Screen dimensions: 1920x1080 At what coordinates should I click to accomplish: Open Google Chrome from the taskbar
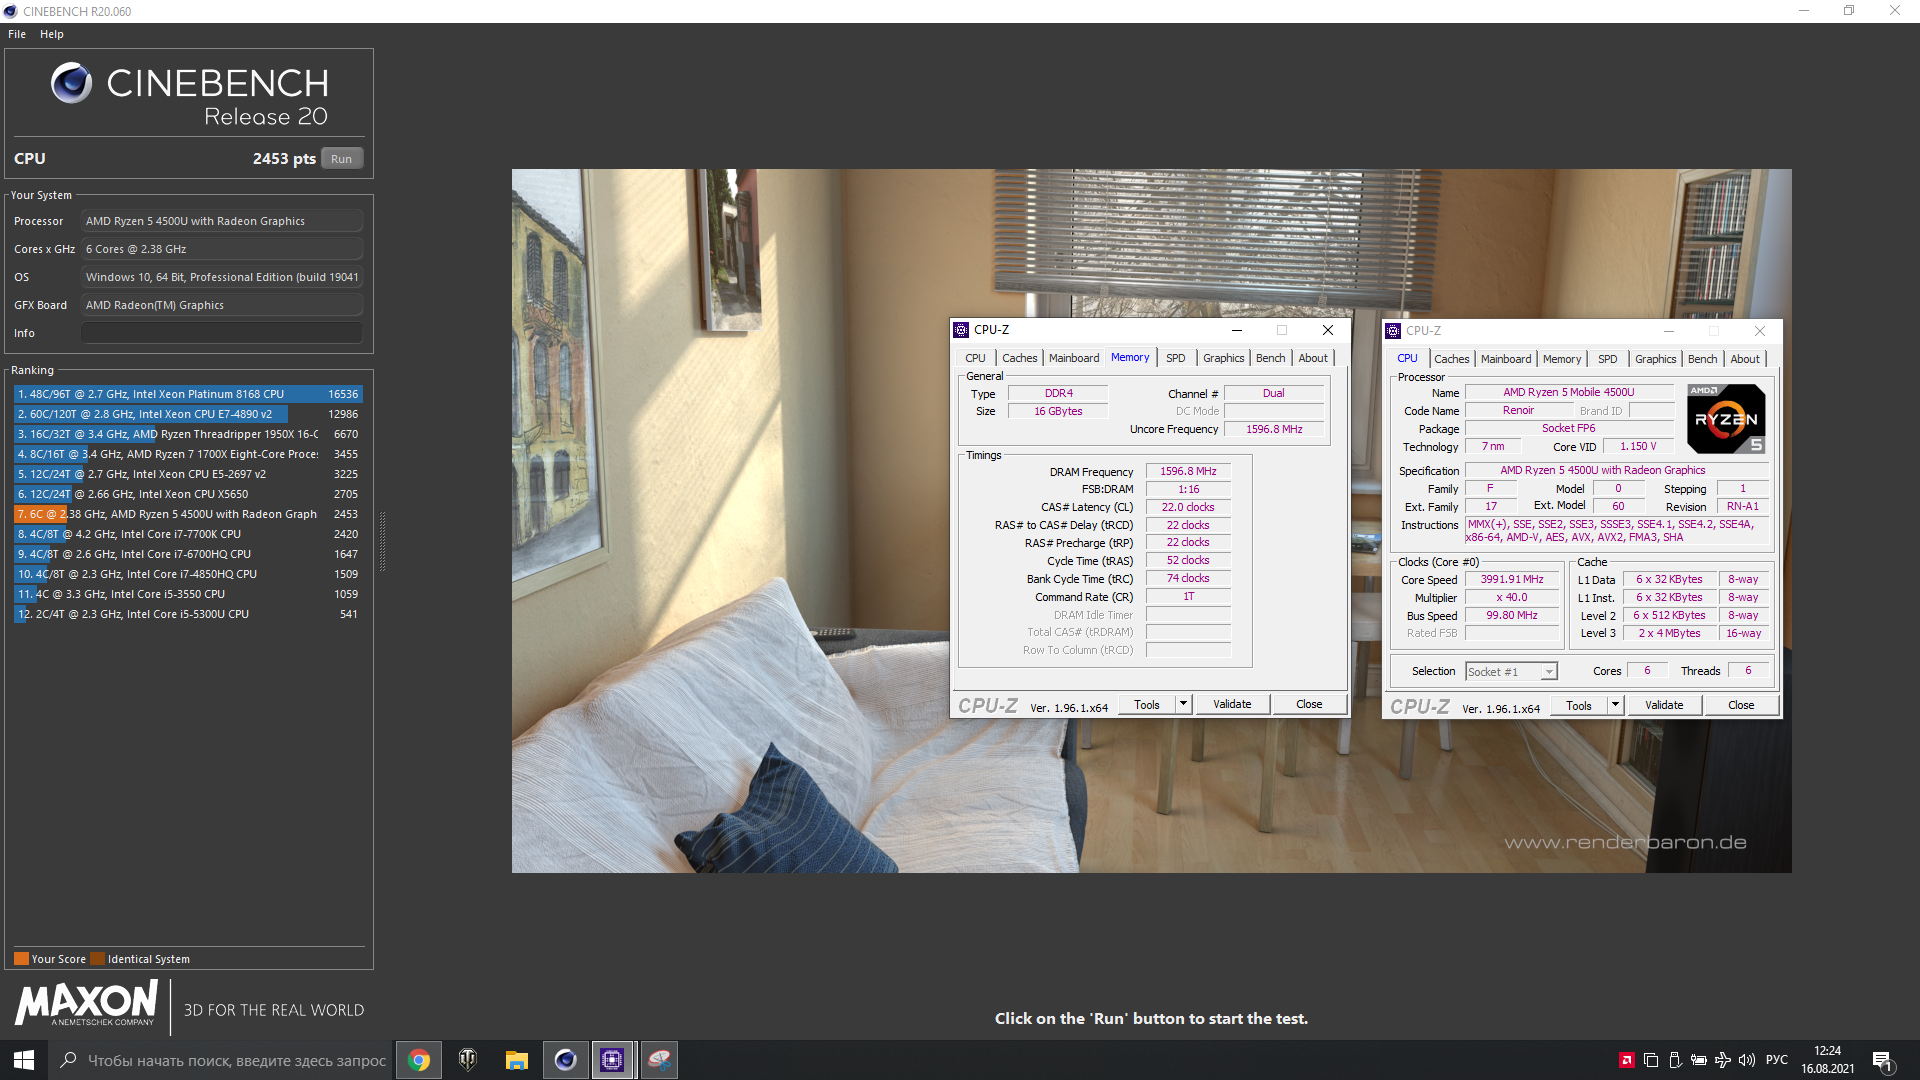click(419, 1060)
